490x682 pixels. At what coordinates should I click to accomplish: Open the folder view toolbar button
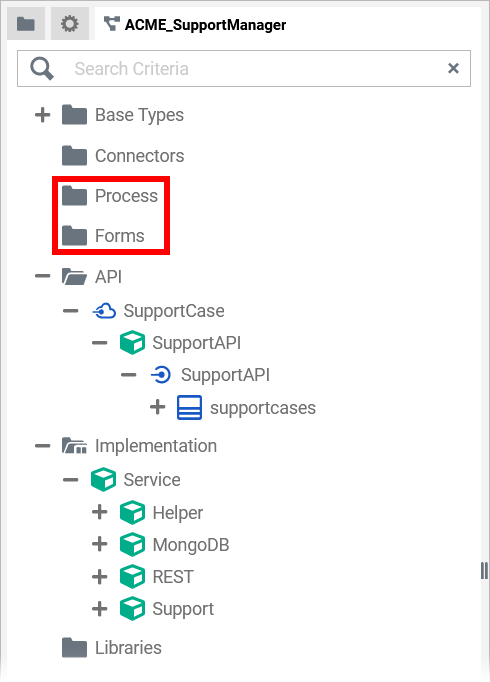click(x=26, y=24)
